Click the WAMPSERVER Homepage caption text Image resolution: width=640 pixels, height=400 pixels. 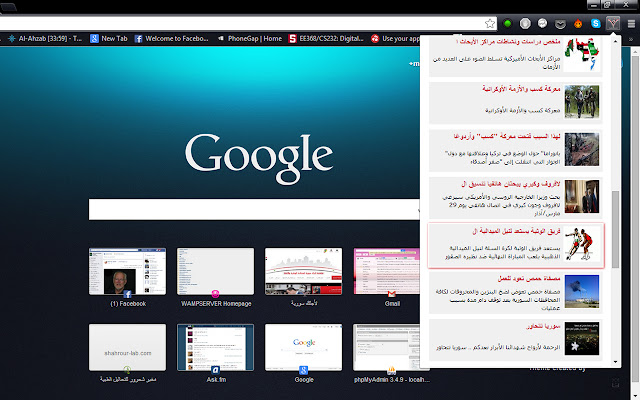[216, 304]
